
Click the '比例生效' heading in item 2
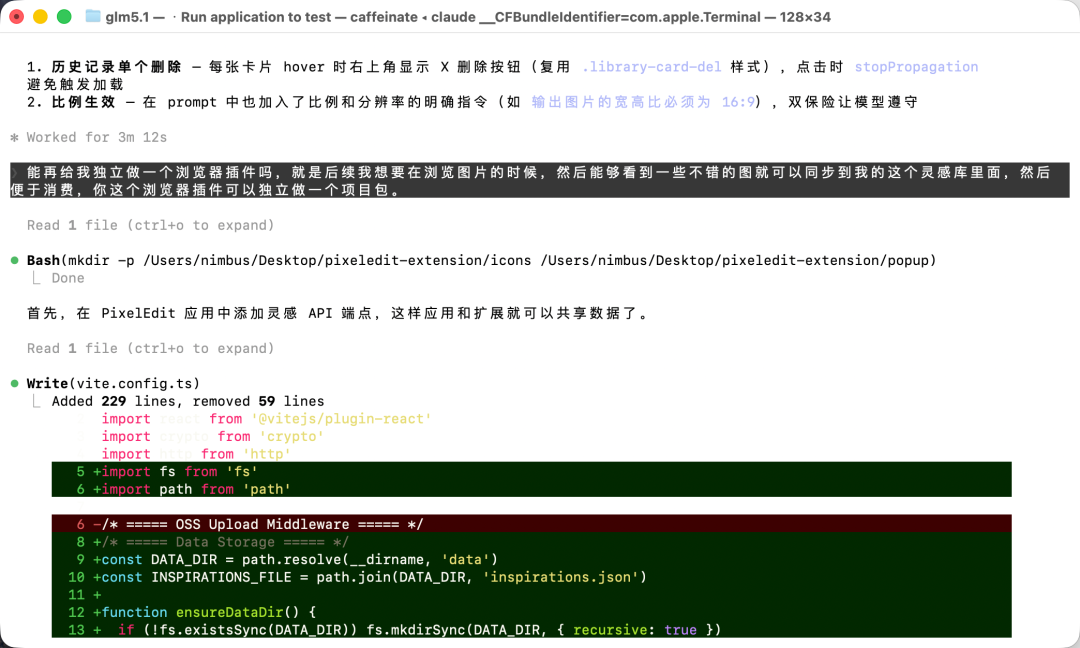[x=83, y=102]
